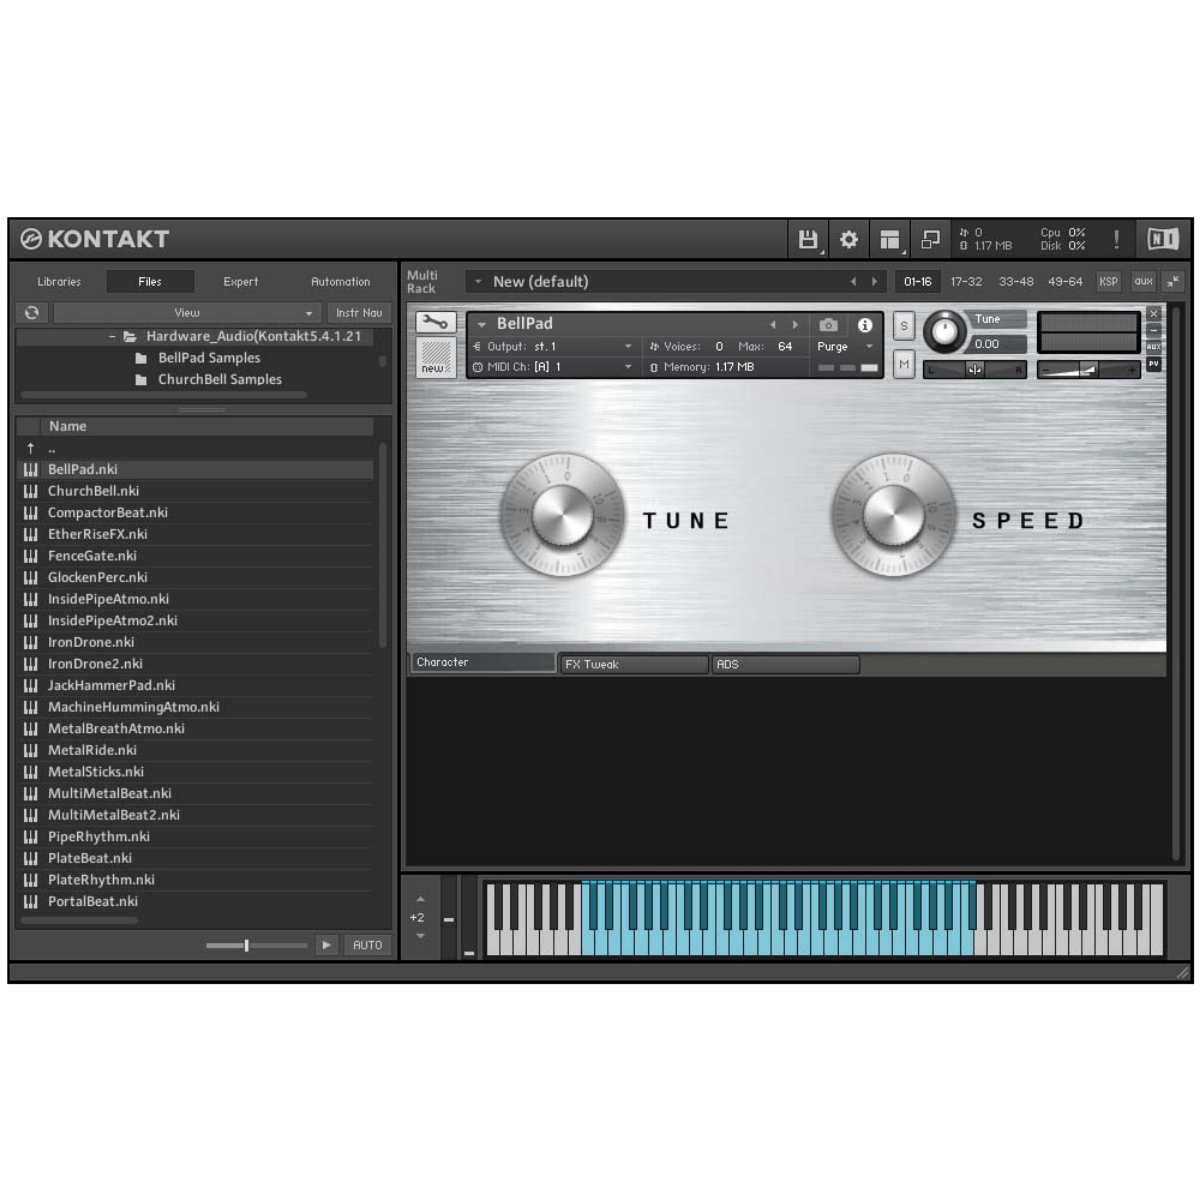Toggle the aux sends in rack header
The width and height of the screenshot is (1200, 1200).
1143,282
